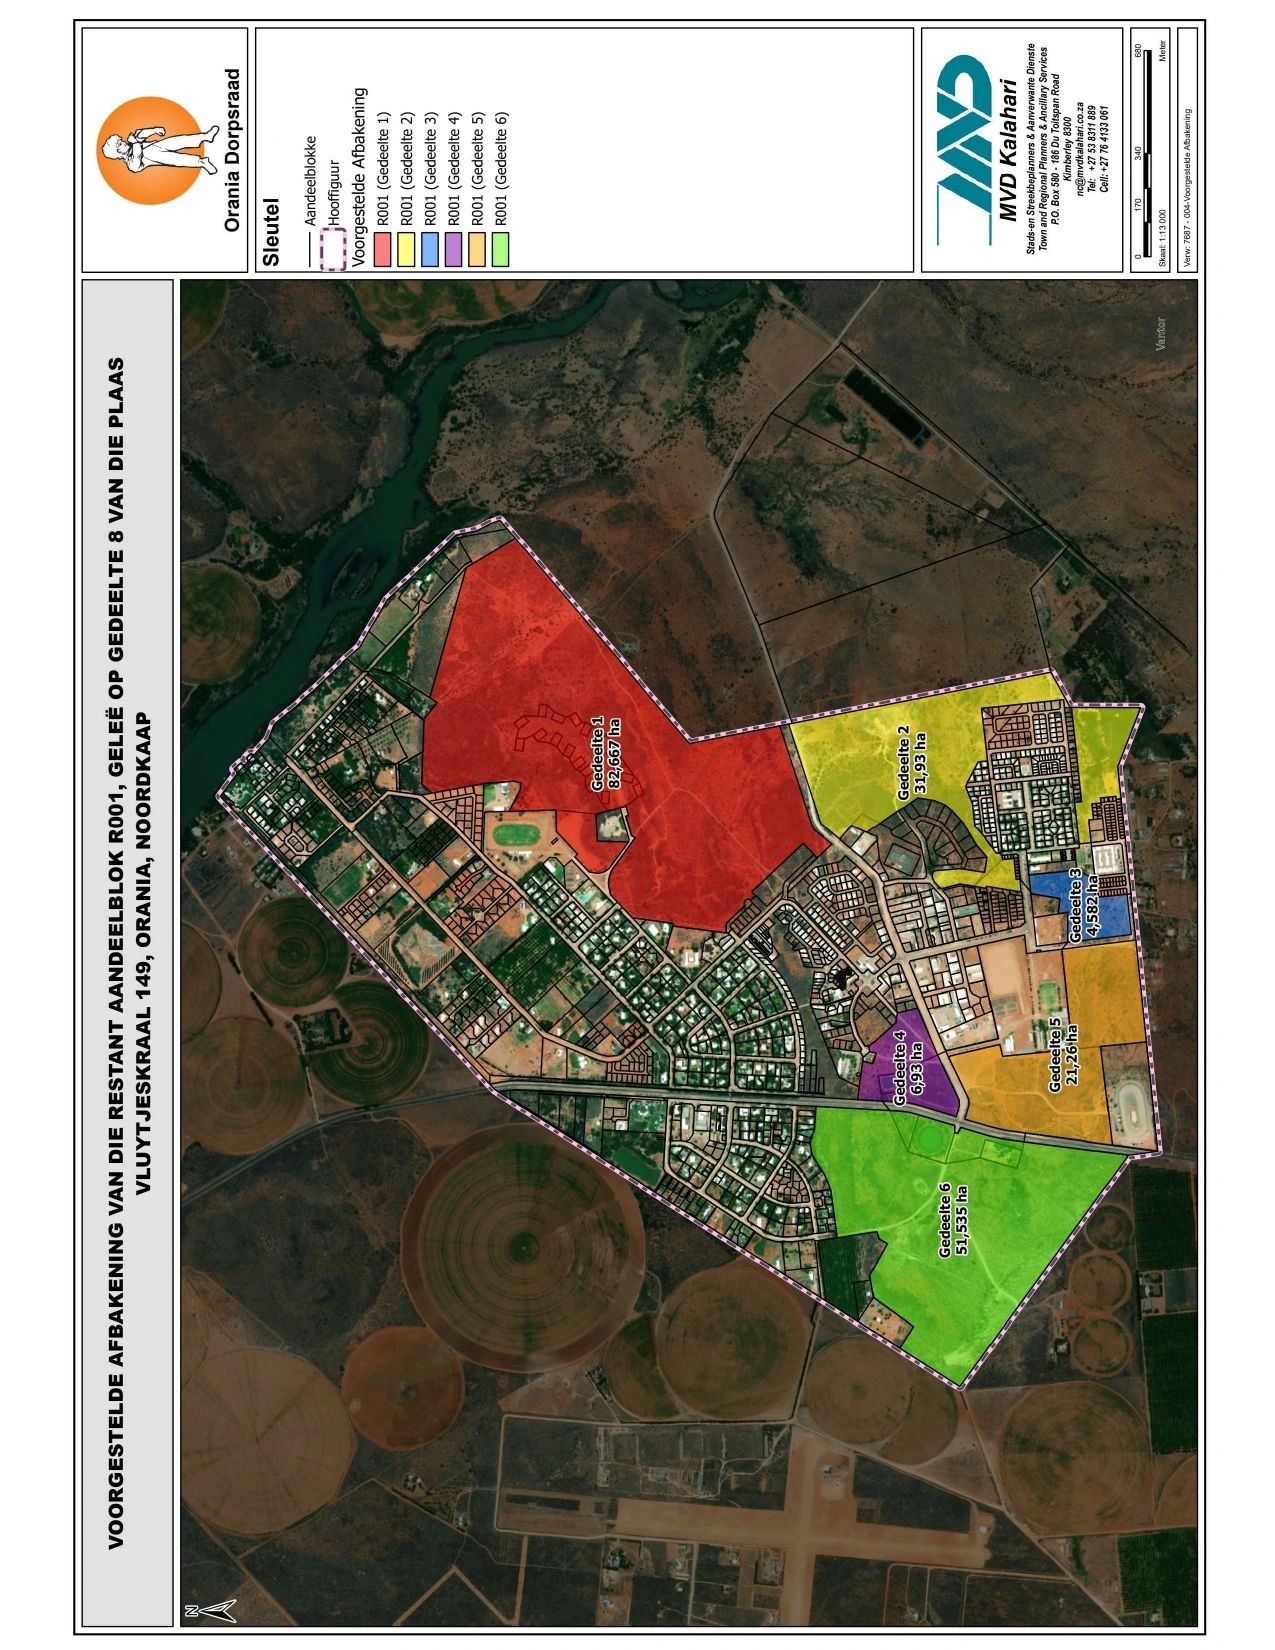Image resolution: width=1275 pixels, height=1650 pixels.
Task: Click the 'Voorgestelde Afbakening' legend subheading
Action: (x=360, y=178)
